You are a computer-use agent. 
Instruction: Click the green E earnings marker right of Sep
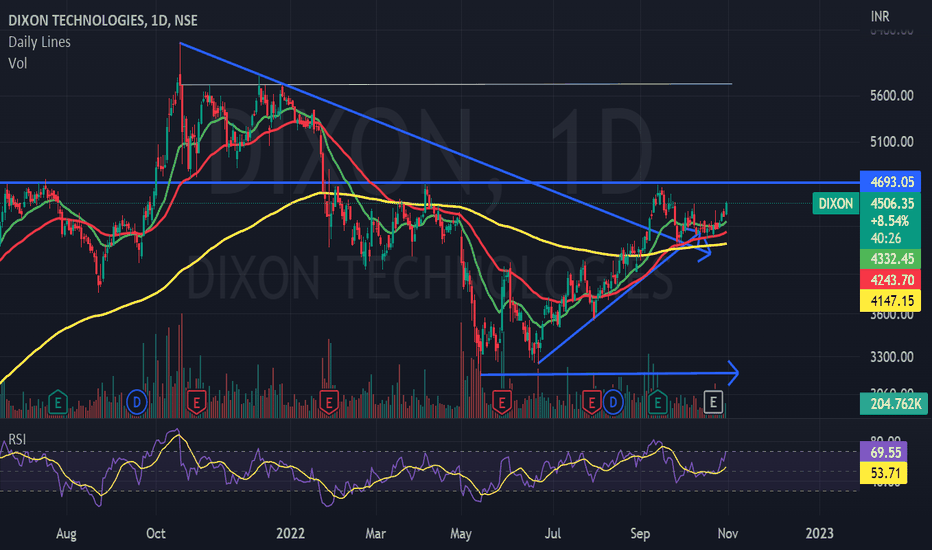(657, 403)
